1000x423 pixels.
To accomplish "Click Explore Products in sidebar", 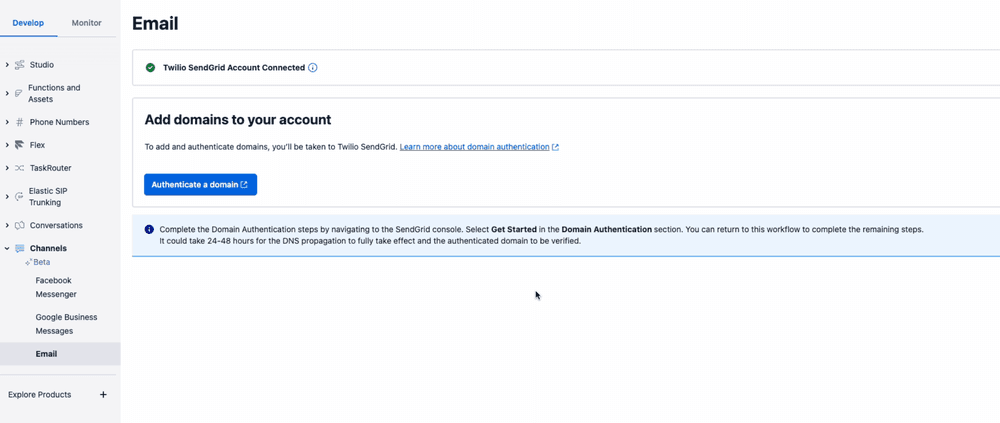I will (40, 395).
